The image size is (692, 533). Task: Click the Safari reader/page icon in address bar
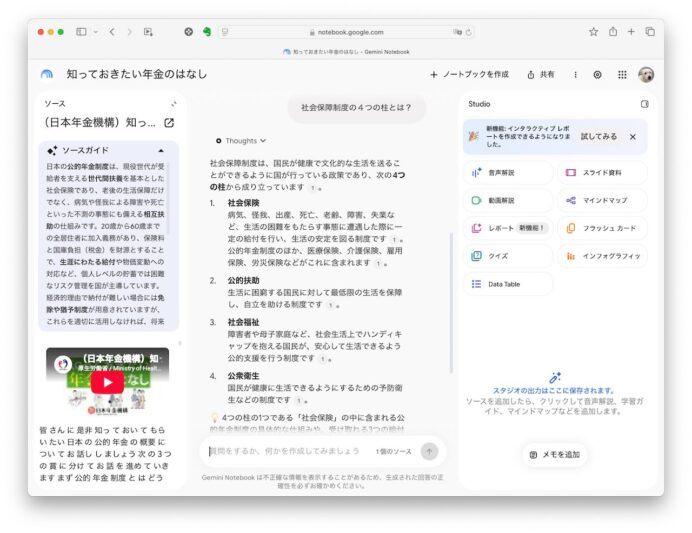click(x=225, y=32)
